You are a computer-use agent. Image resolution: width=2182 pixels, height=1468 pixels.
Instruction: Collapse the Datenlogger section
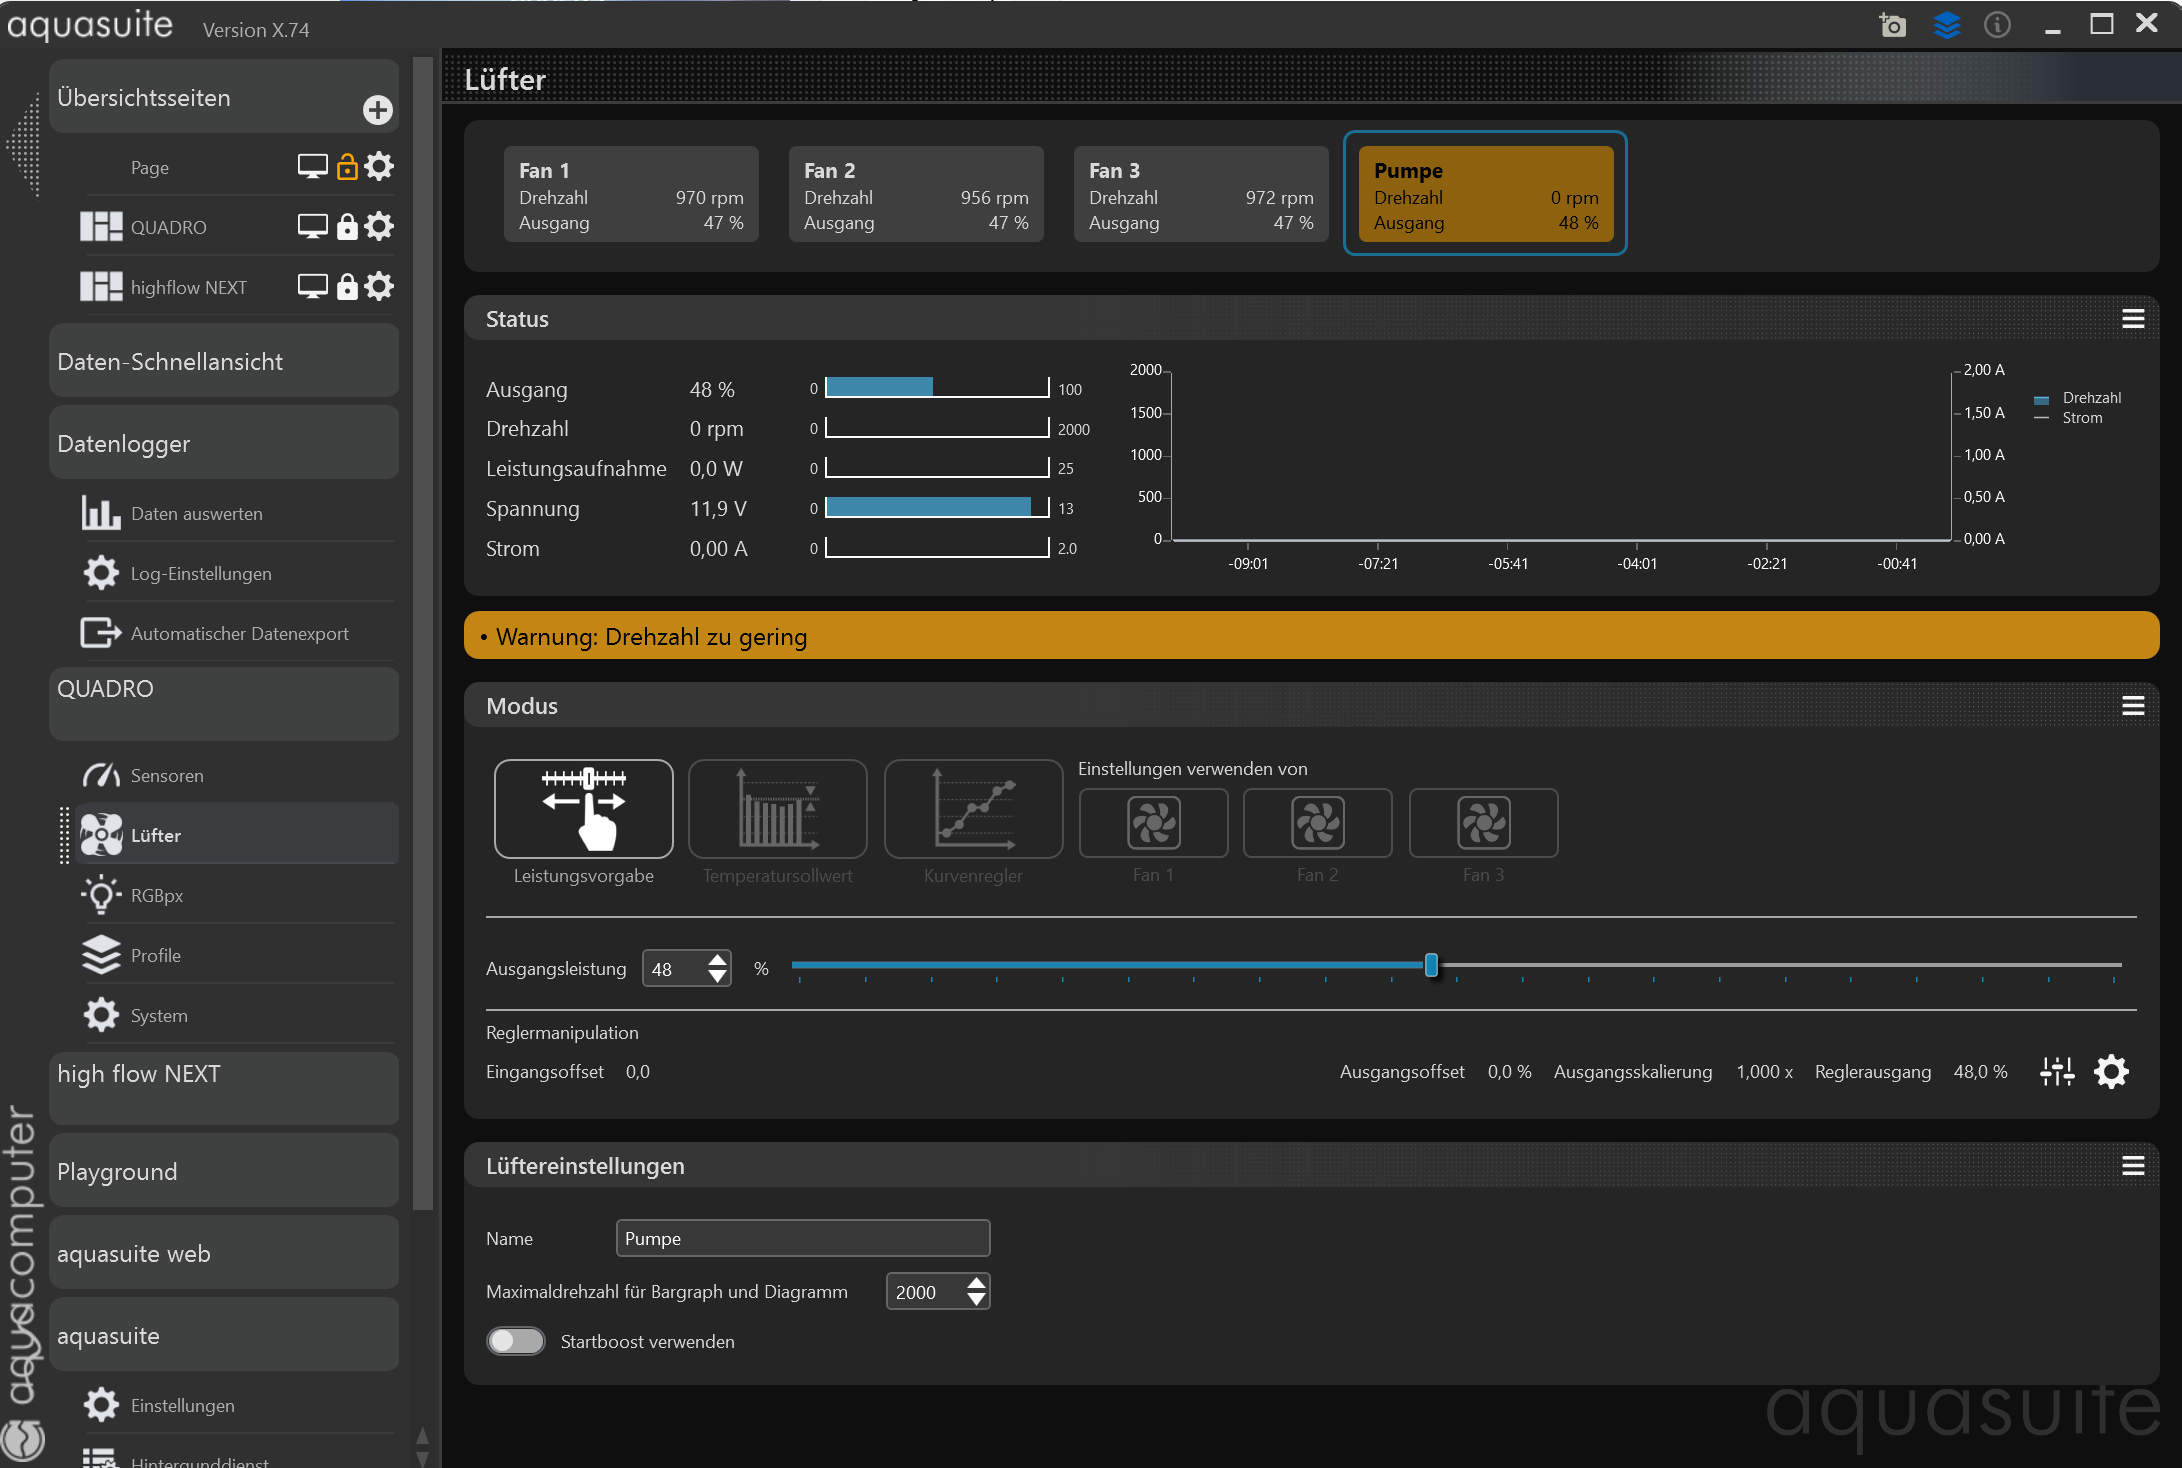(x=224, y=443)
